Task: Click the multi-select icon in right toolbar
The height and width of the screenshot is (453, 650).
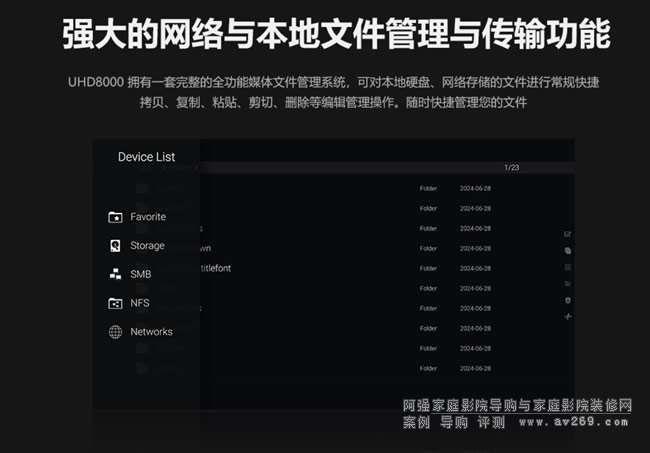Action: pos(567,234)
